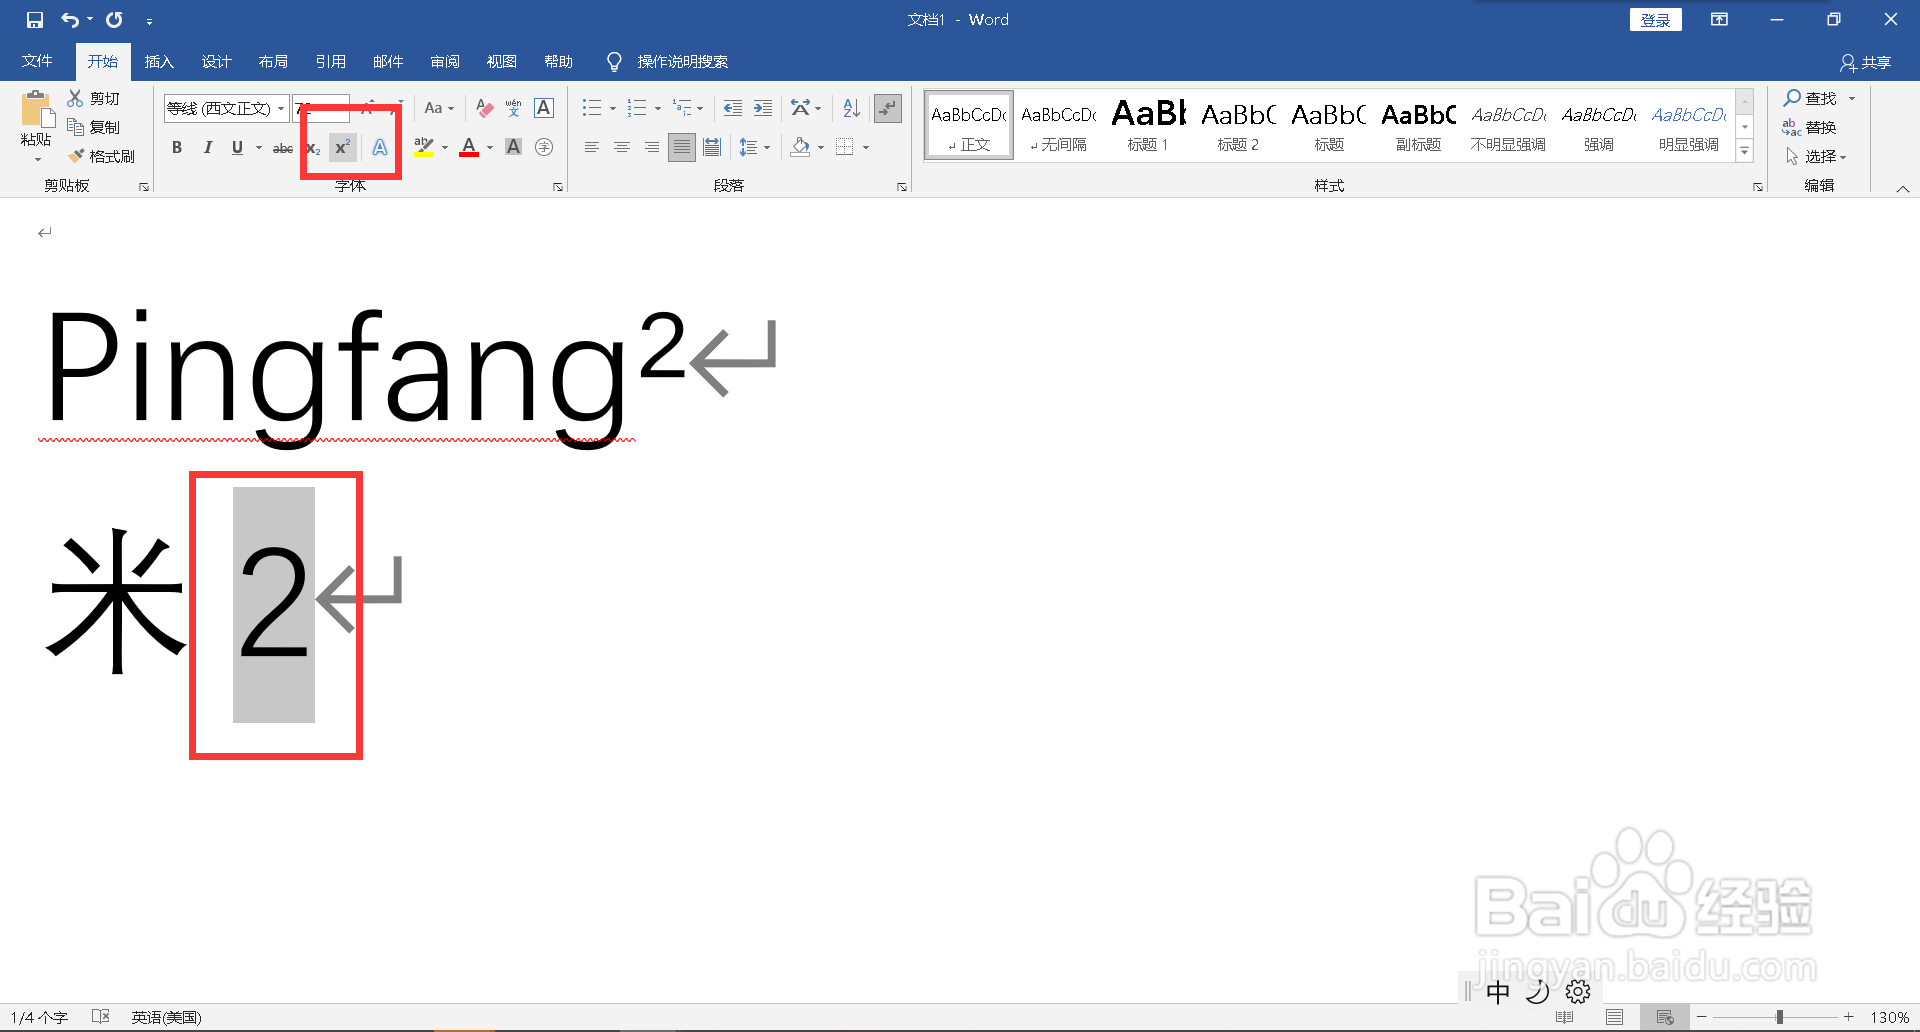Screen dimensions: 1920x1032
Task: Adjust the zoom slider handle in status bar
Action: (x=1780, y=1017)
